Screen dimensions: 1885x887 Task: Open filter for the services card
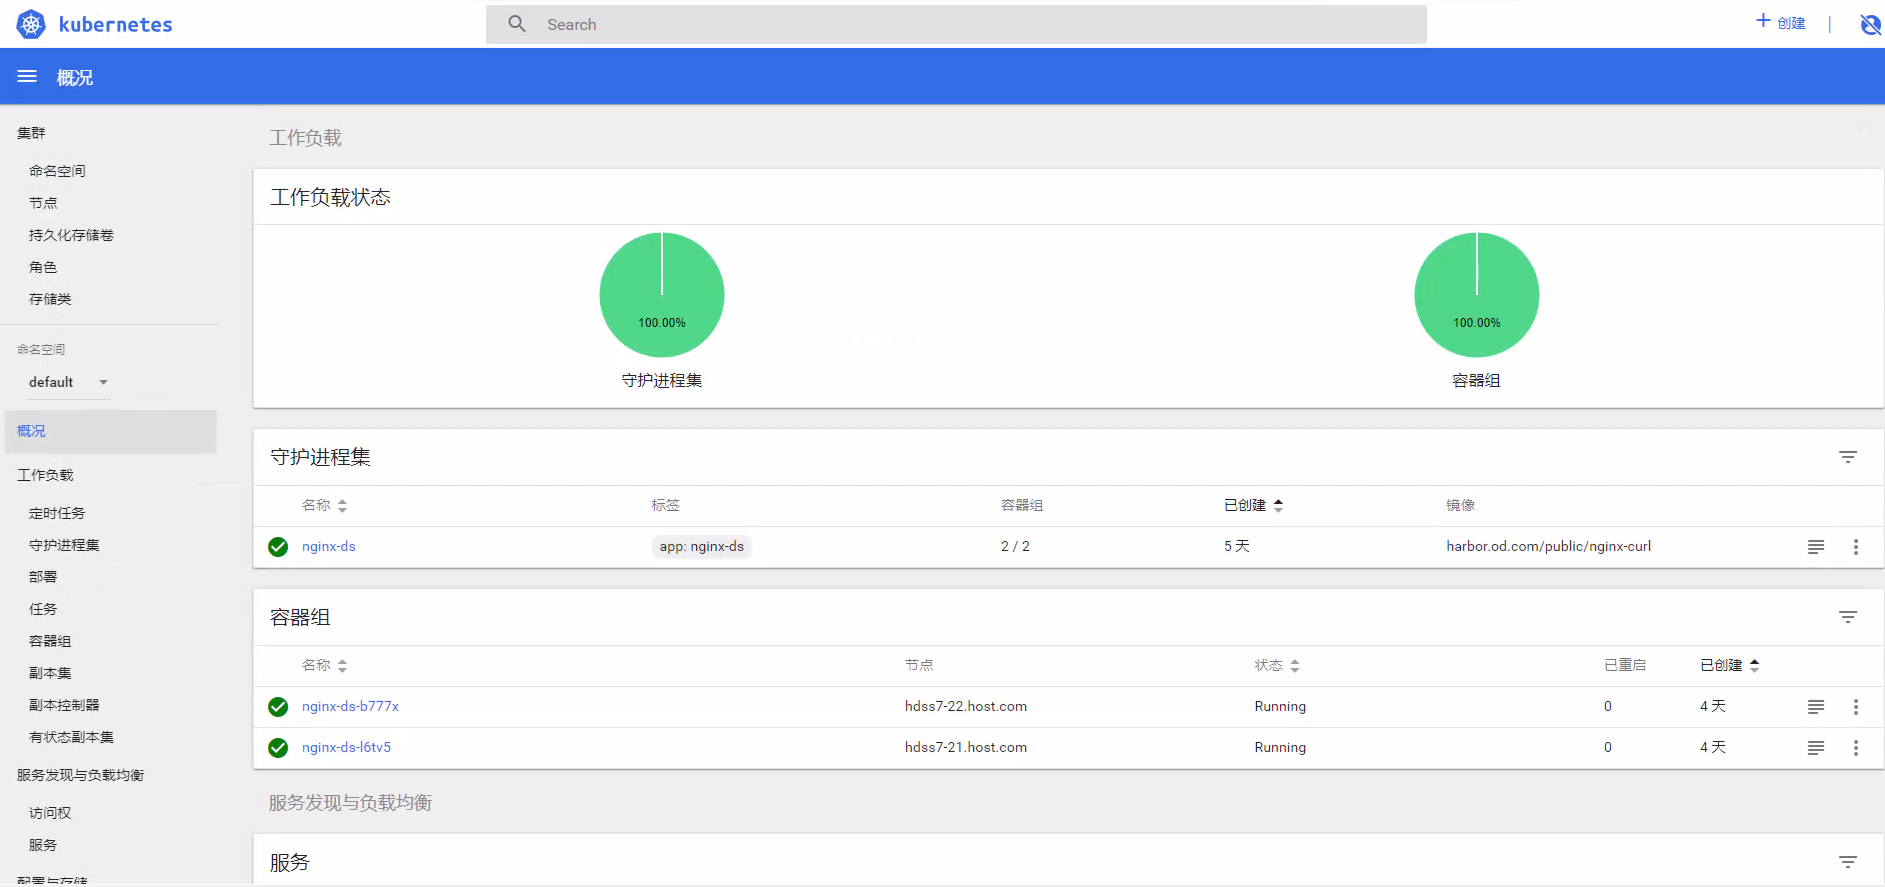coord(1848,862)
